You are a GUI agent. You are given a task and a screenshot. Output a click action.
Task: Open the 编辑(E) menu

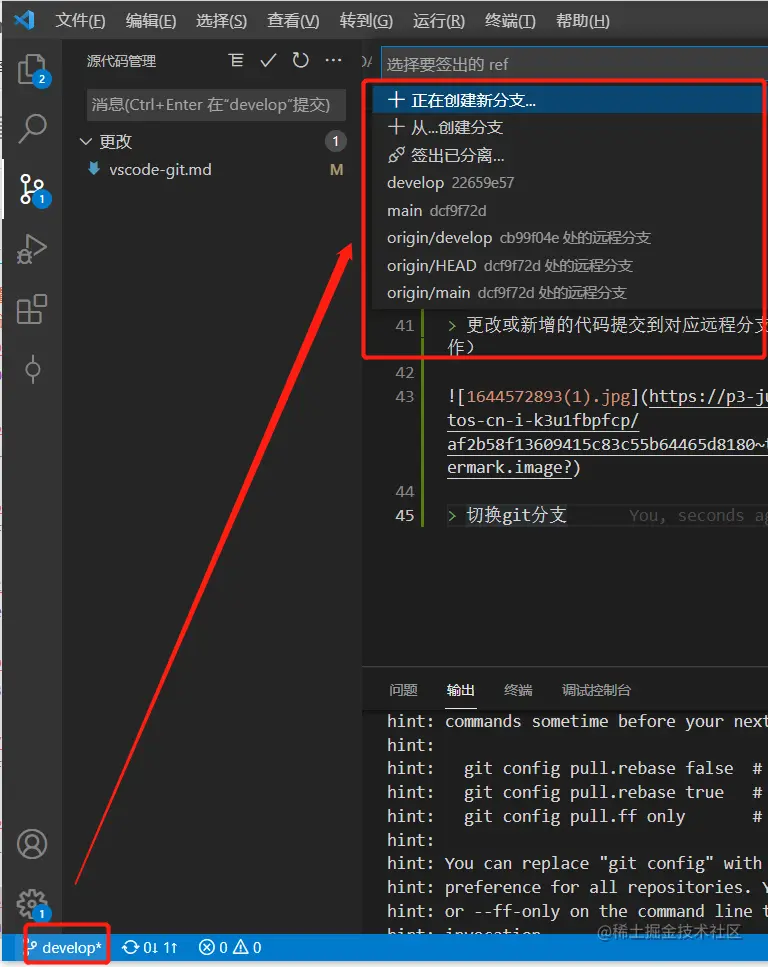tap(151, 21)
